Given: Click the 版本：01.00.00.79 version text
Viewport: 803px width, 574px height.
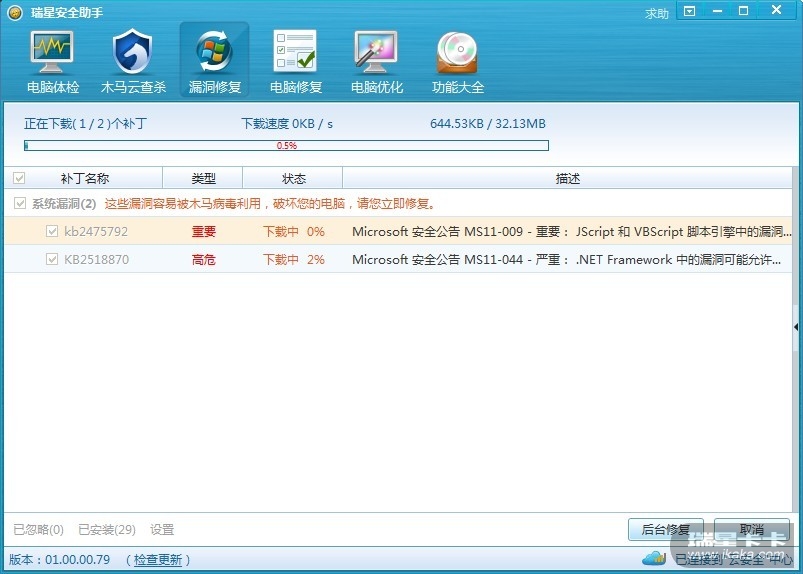Looking at the screenshot, I should click(x=59, y=560).
